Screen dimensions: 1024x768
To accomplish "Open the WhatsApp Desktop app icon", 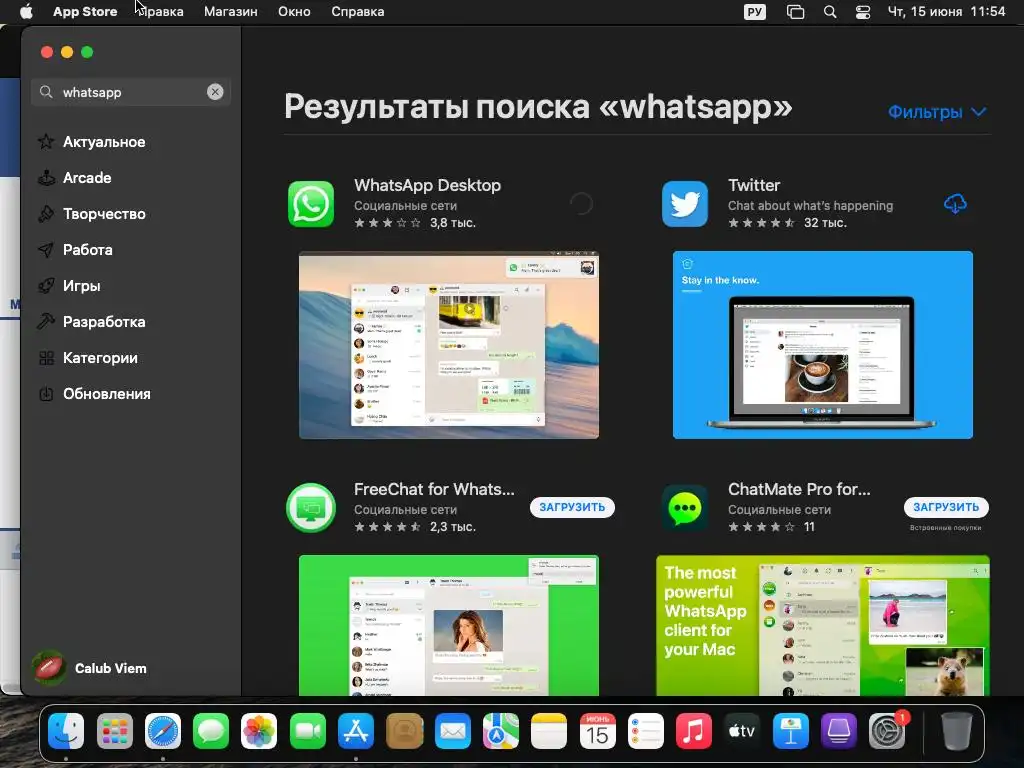I will point(311,204).
